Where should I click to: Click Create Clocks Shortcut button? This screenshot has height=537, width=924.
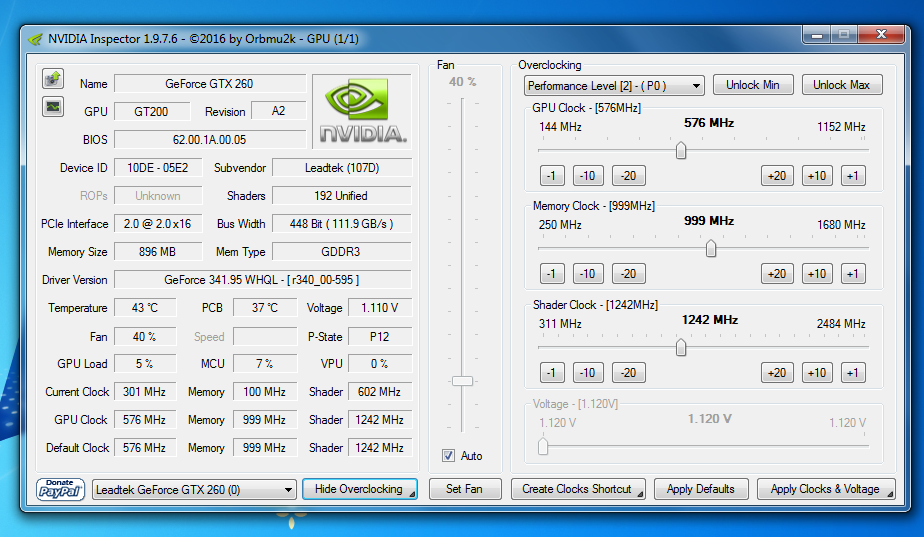click(x=578, y=489)
